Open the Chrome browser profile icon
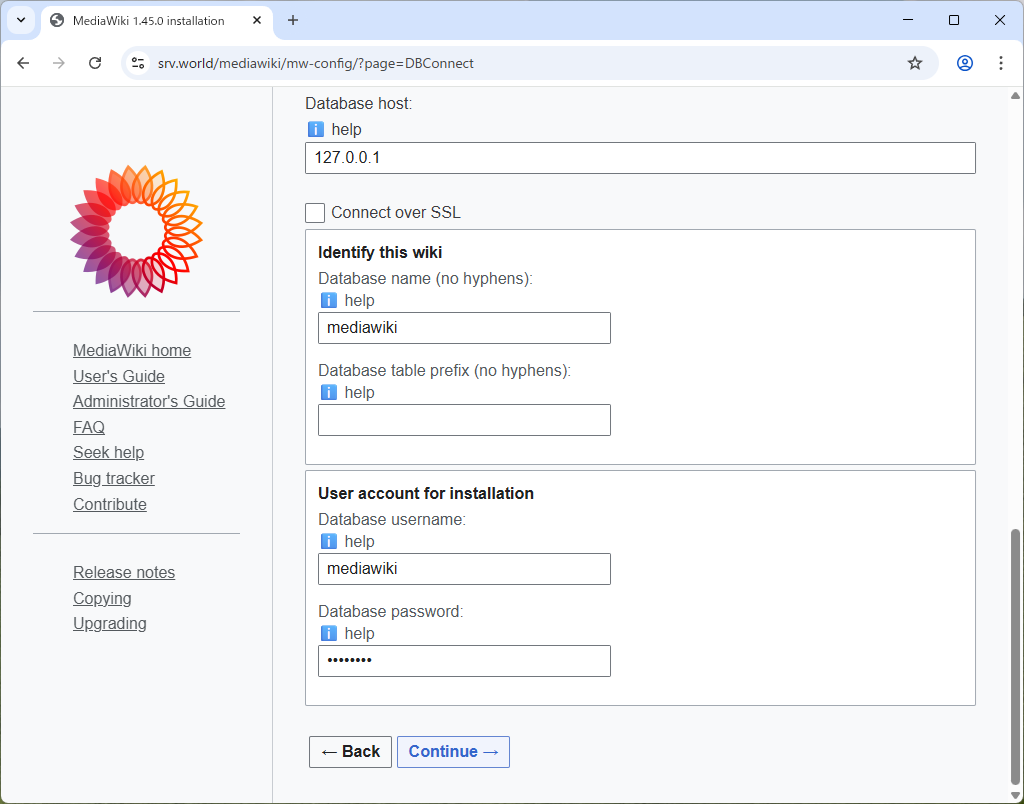 coord(964,62)
